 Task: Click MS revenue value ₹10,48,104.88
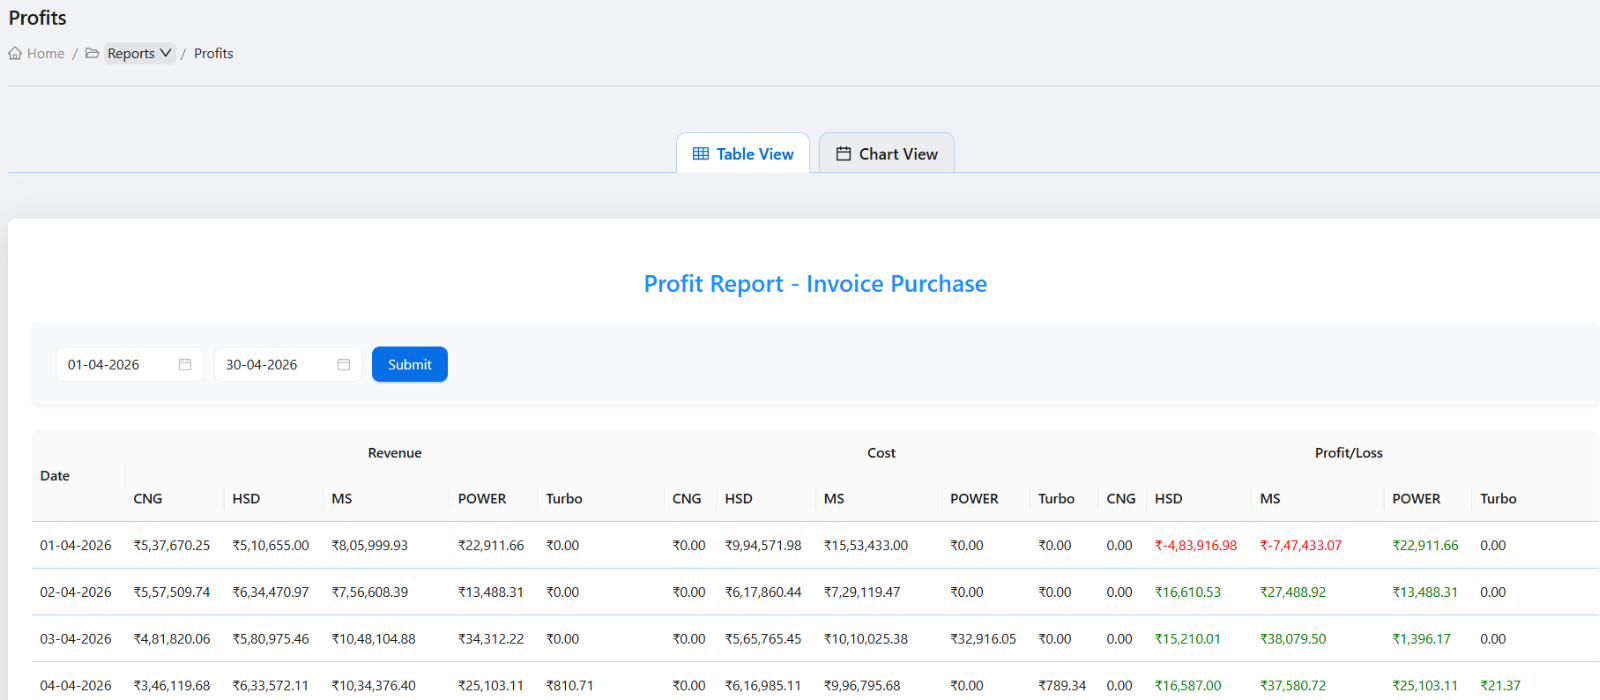[373, 639]
